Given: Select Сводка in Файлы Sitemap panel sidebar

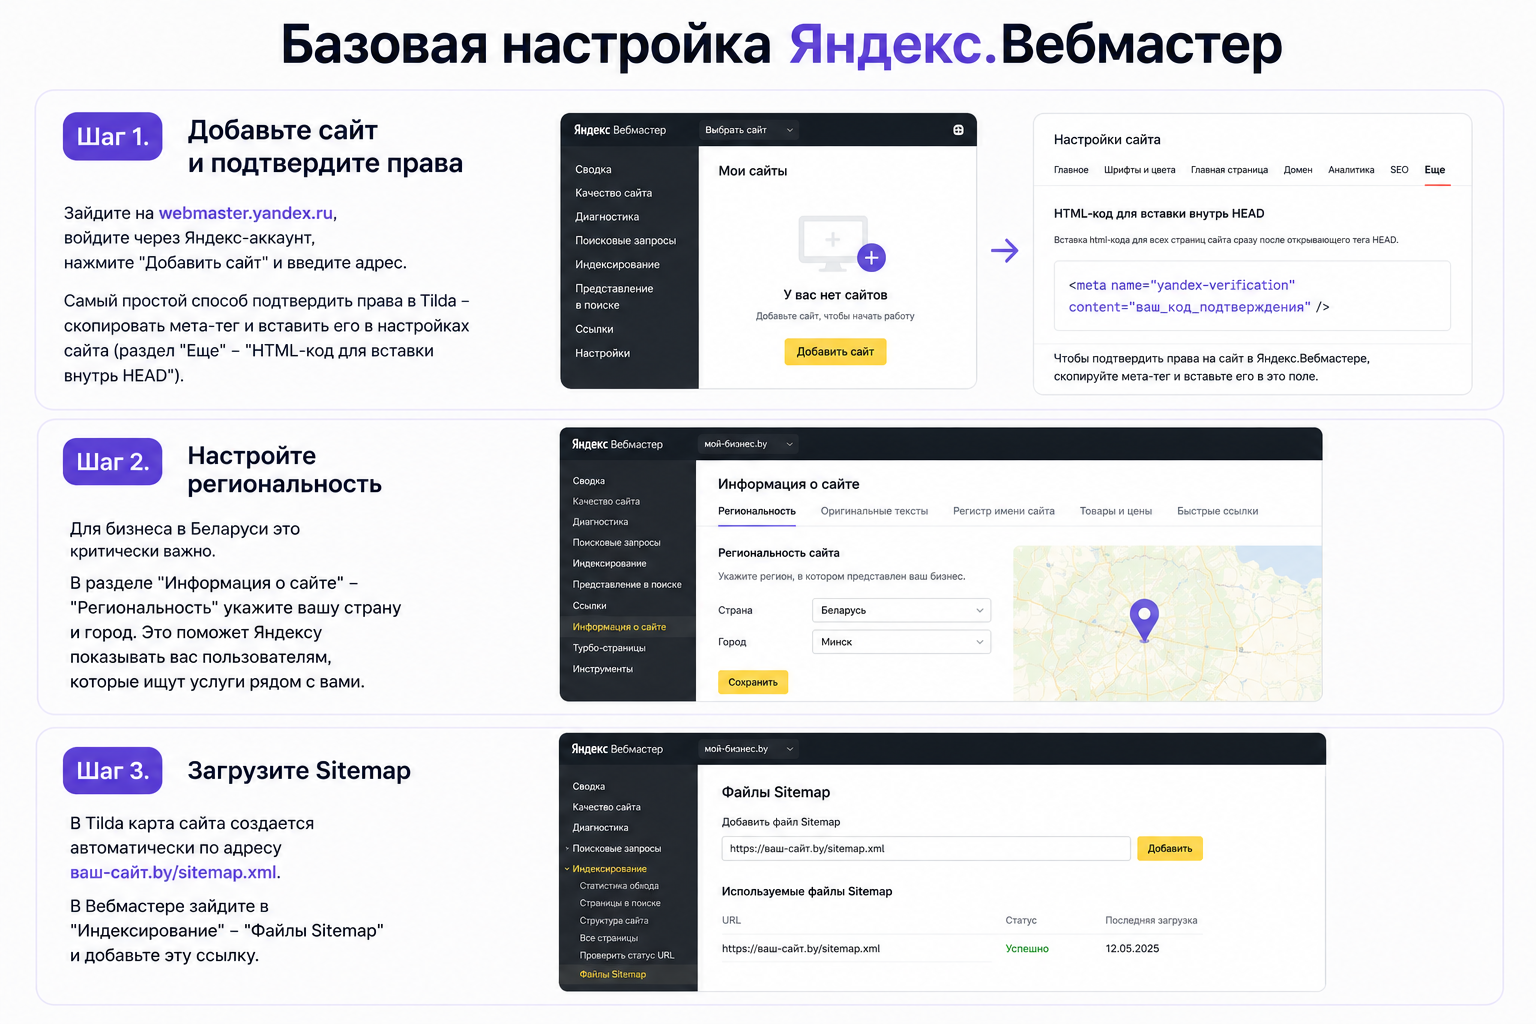Looking at the screenshot, I should click(588, 787).
